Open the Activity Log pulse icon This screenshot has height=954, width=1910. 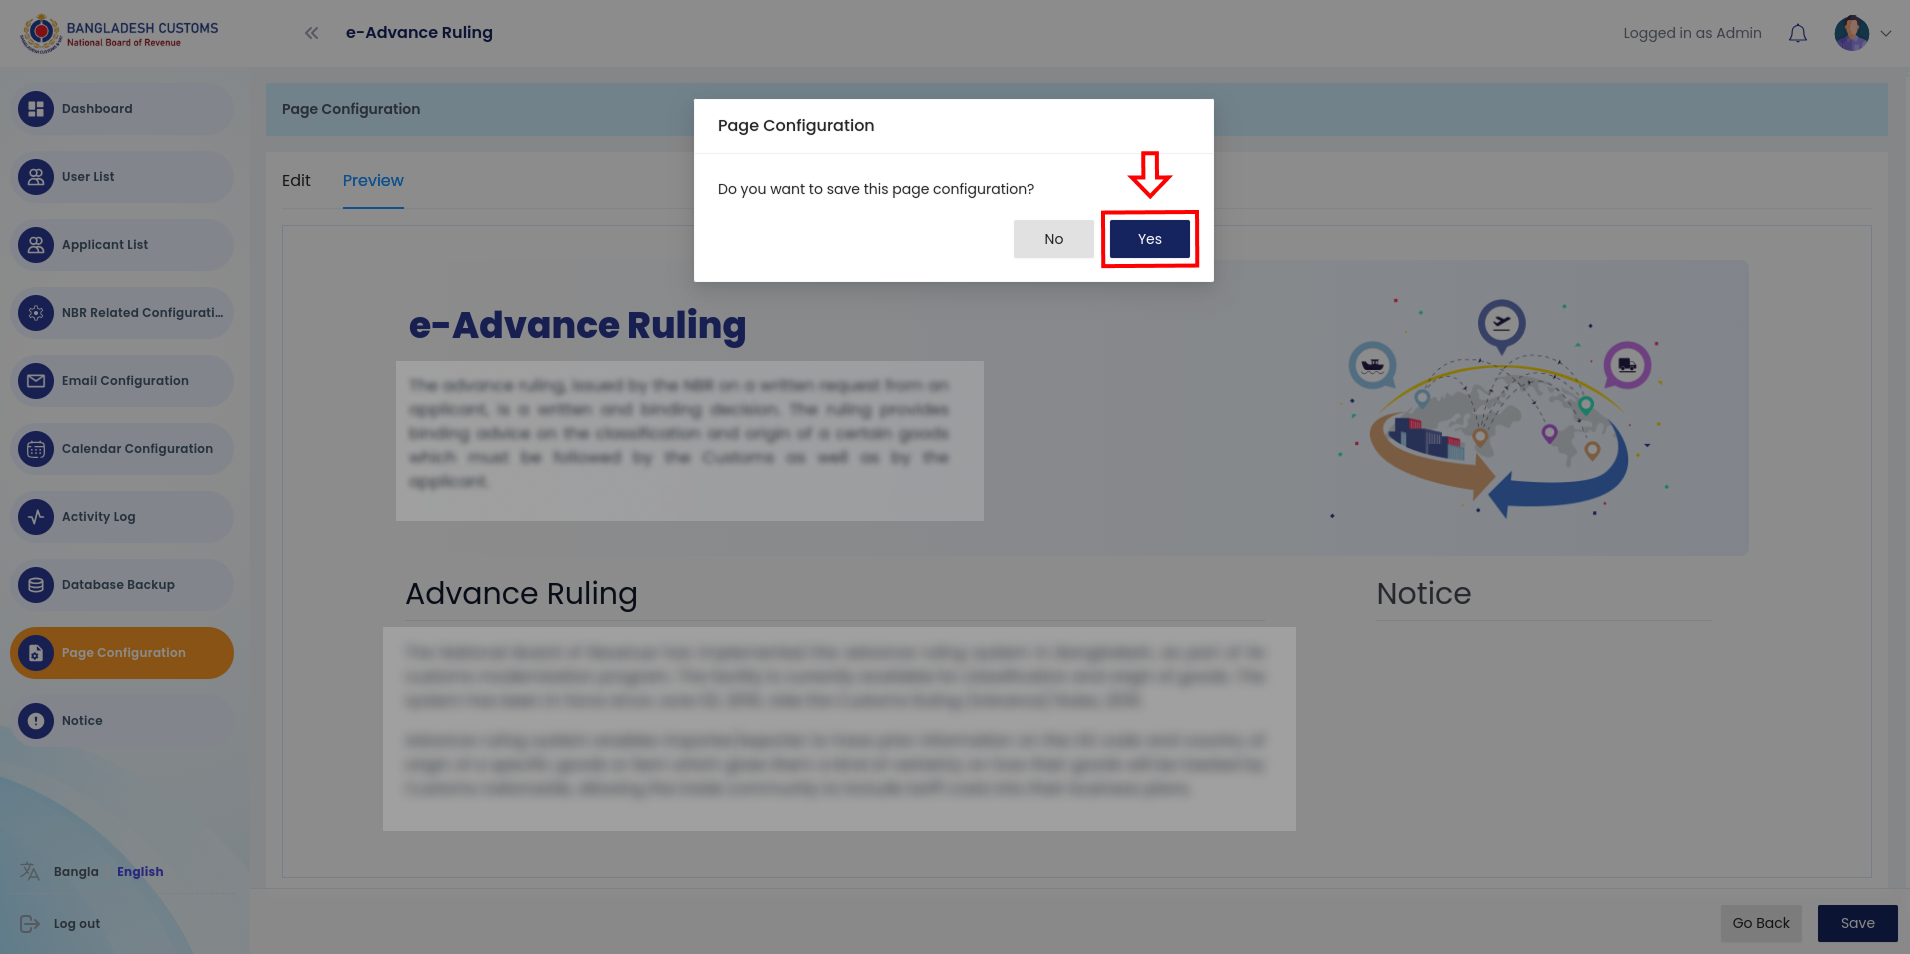(36, 517)
